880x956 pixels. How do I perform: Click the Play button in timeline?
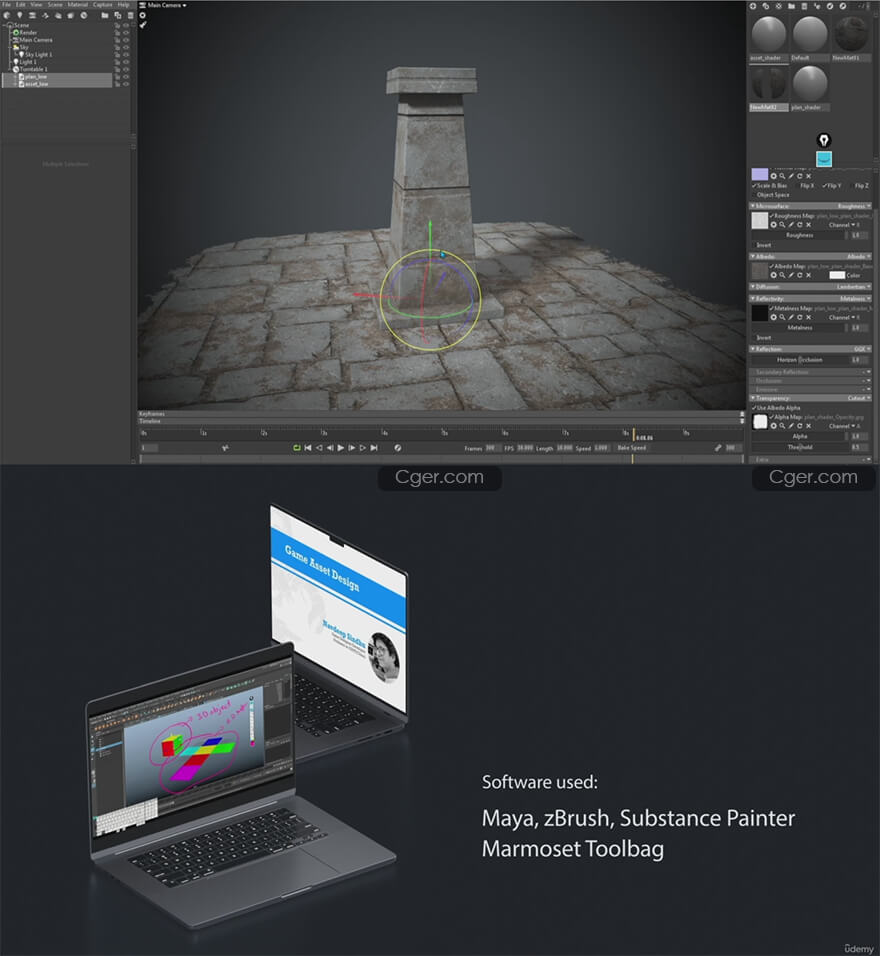pyautogui.click(x=341, y=448)
